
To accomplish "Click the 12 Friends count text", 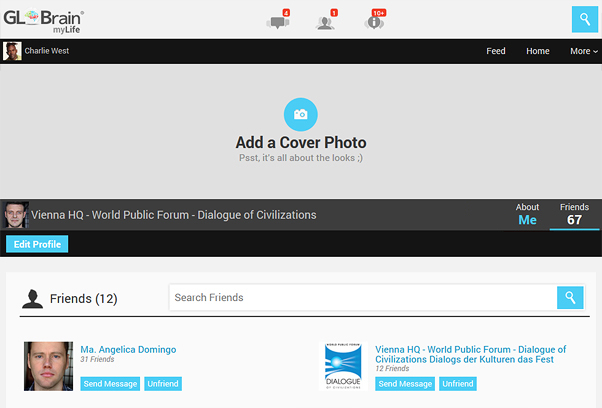I will (392, 368).
